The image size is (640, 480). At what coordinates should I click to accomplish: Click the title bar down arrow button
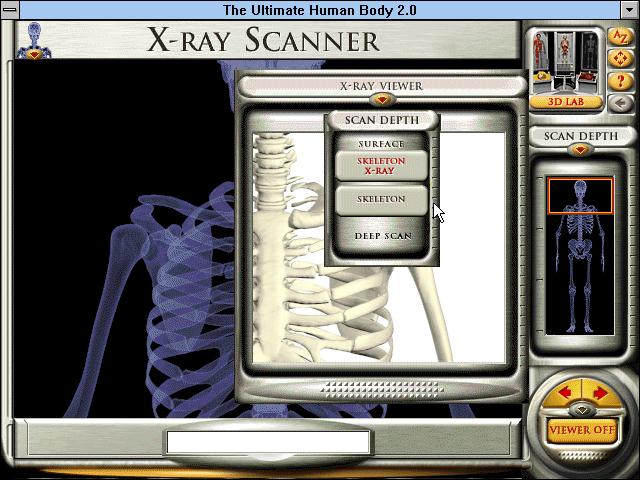pos(630,9)
